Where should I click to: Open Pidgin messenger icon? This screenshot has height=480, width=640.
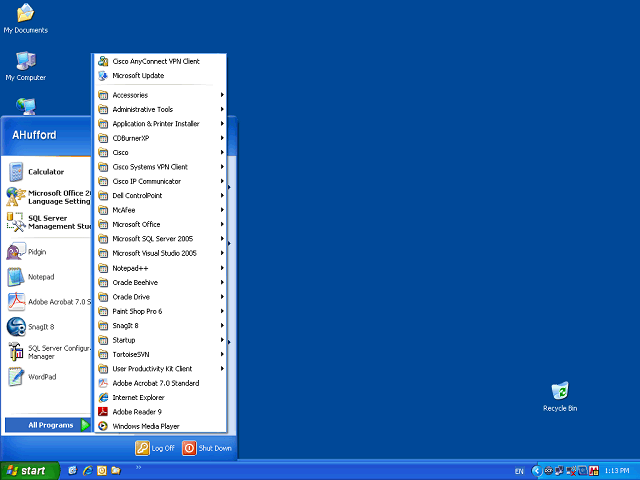pyautogui.click(x=16, y=252)
